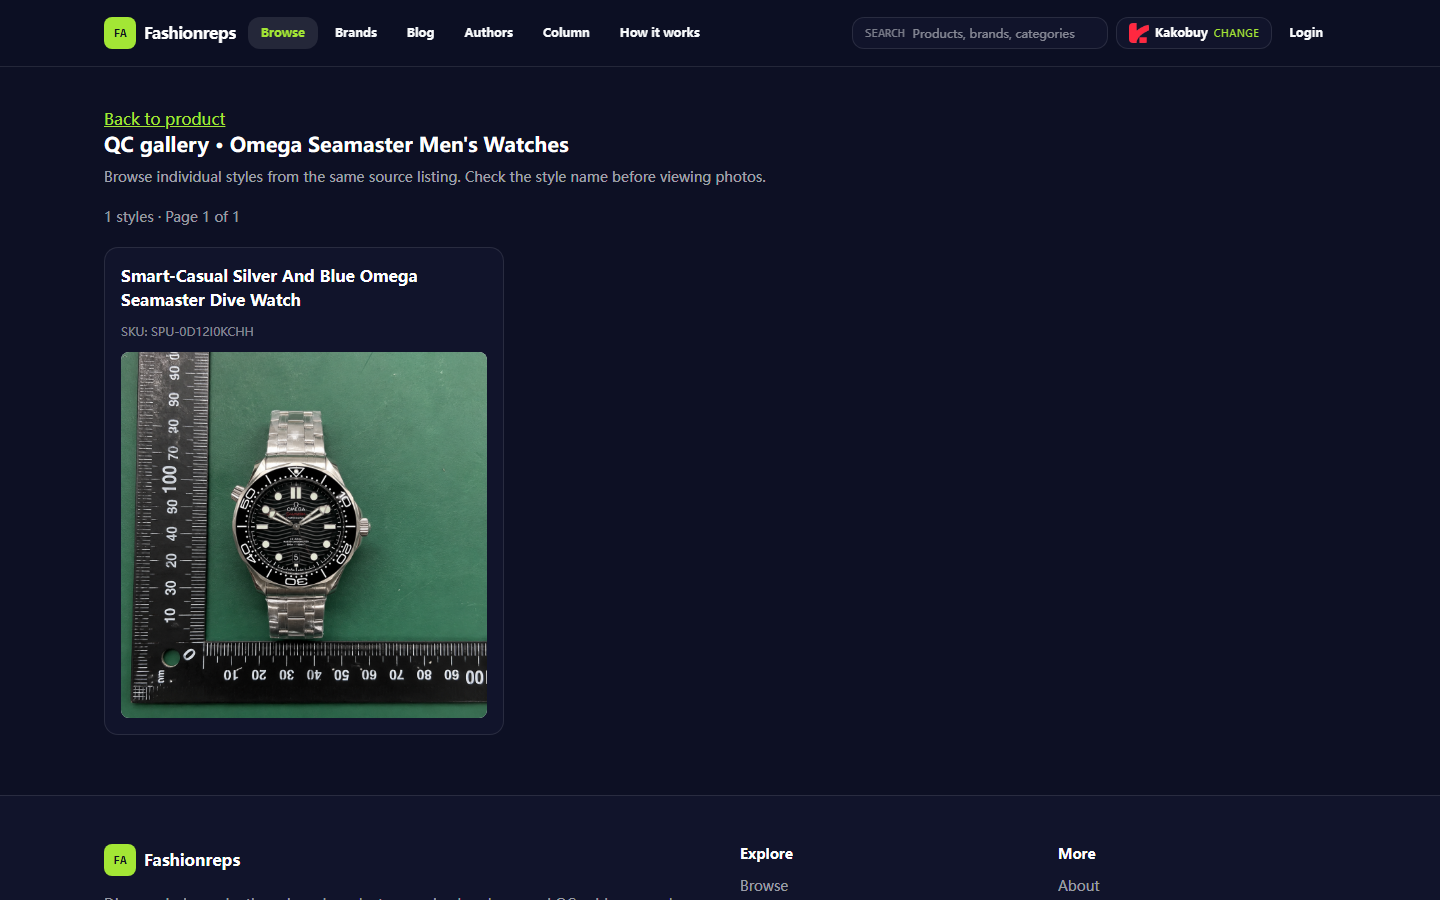The width and height of the screenshot is (1440, 900).
Task: Open How it works page
Action: pos(660,33)
